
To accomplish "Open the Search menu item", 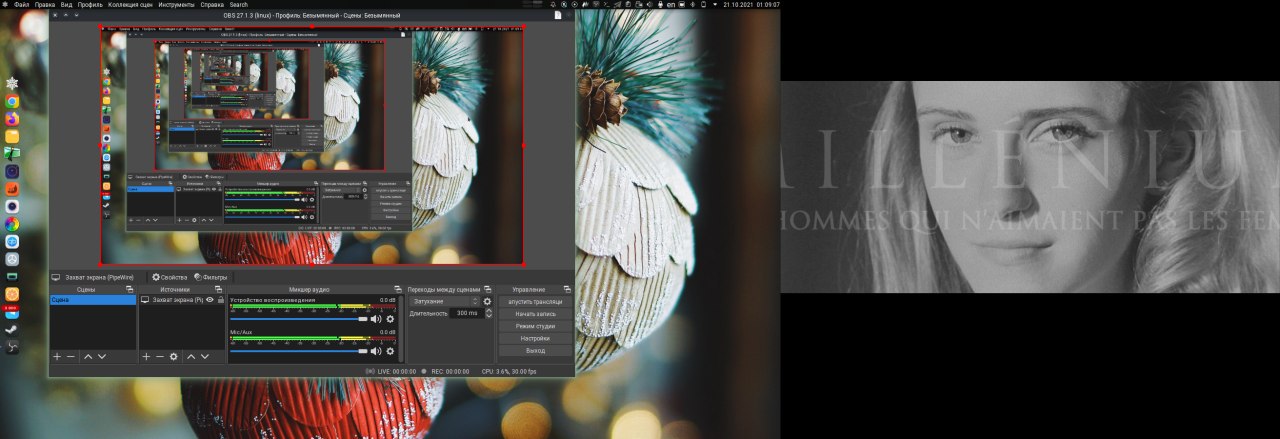I will (x=239, y=5).
